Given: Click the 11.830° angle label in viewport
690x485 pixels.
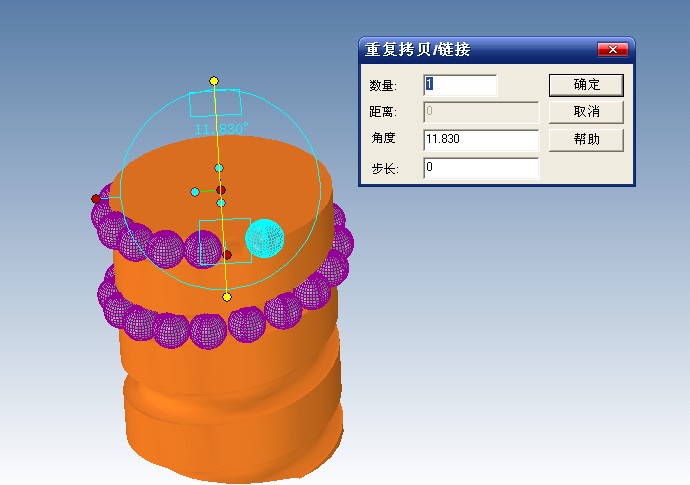Looking at the screenshot, I should pyautogui.click(x=222, y=129).
